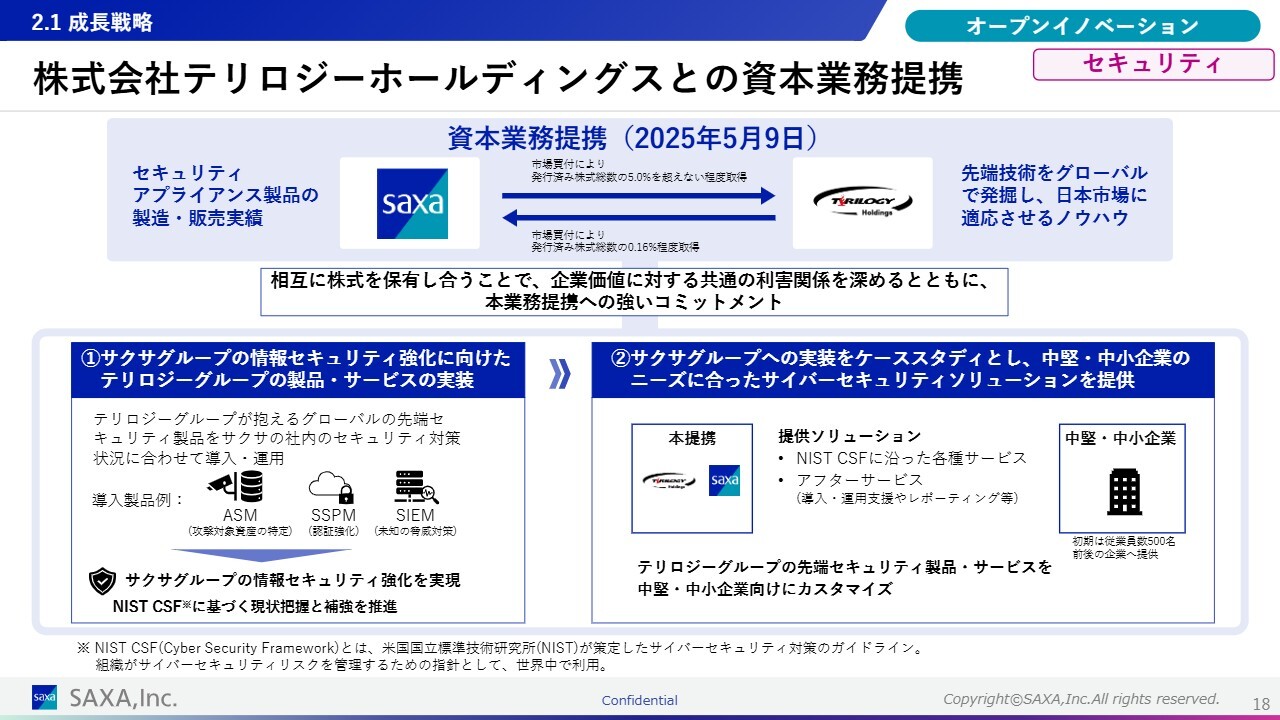
Task: Click the オープンイノベーション label
Action: [1082, 26]
